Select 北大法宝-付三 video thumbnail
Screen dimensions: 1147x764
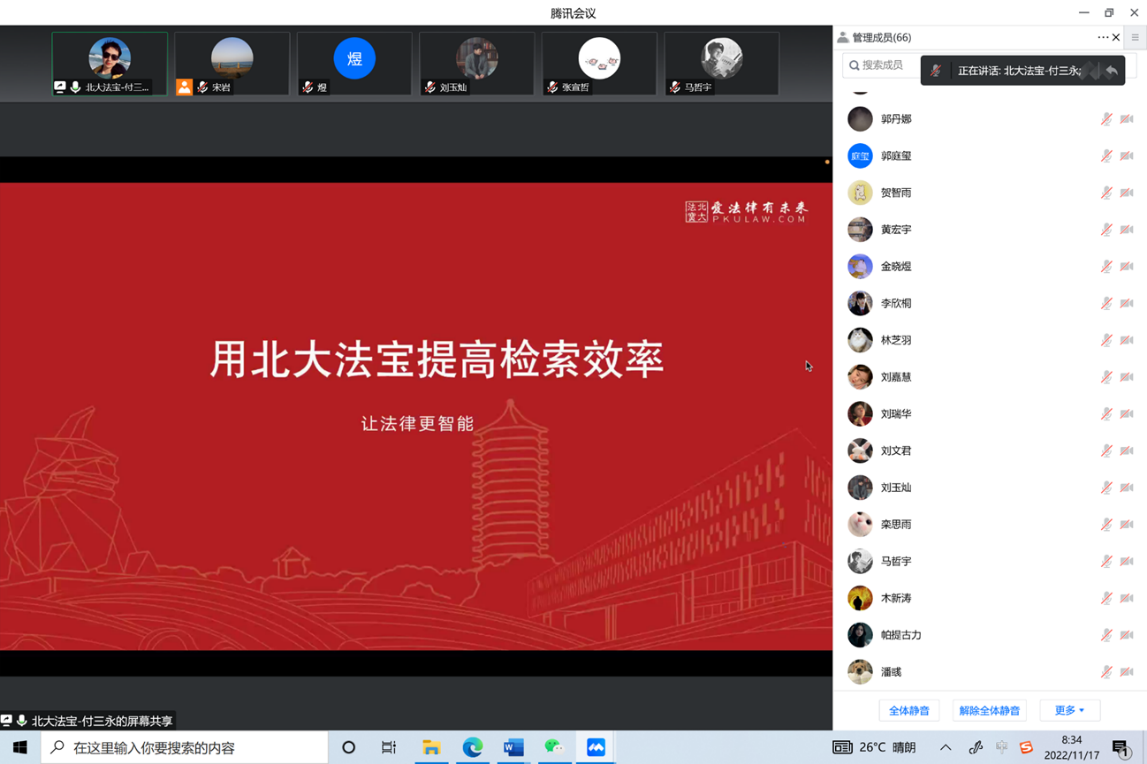click(110, 64)
